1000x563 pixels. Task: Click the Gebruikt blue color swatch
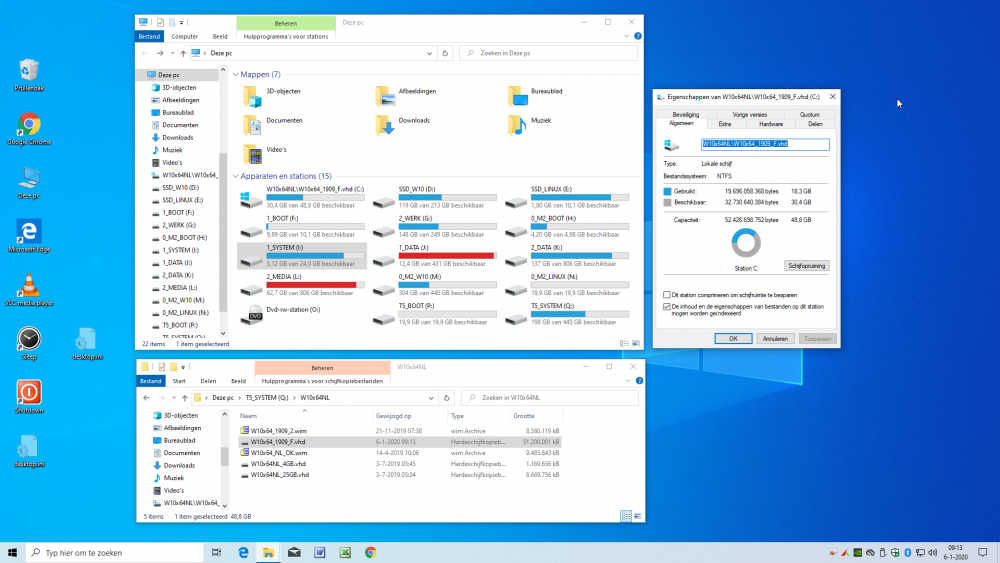(x=668, y=190)
